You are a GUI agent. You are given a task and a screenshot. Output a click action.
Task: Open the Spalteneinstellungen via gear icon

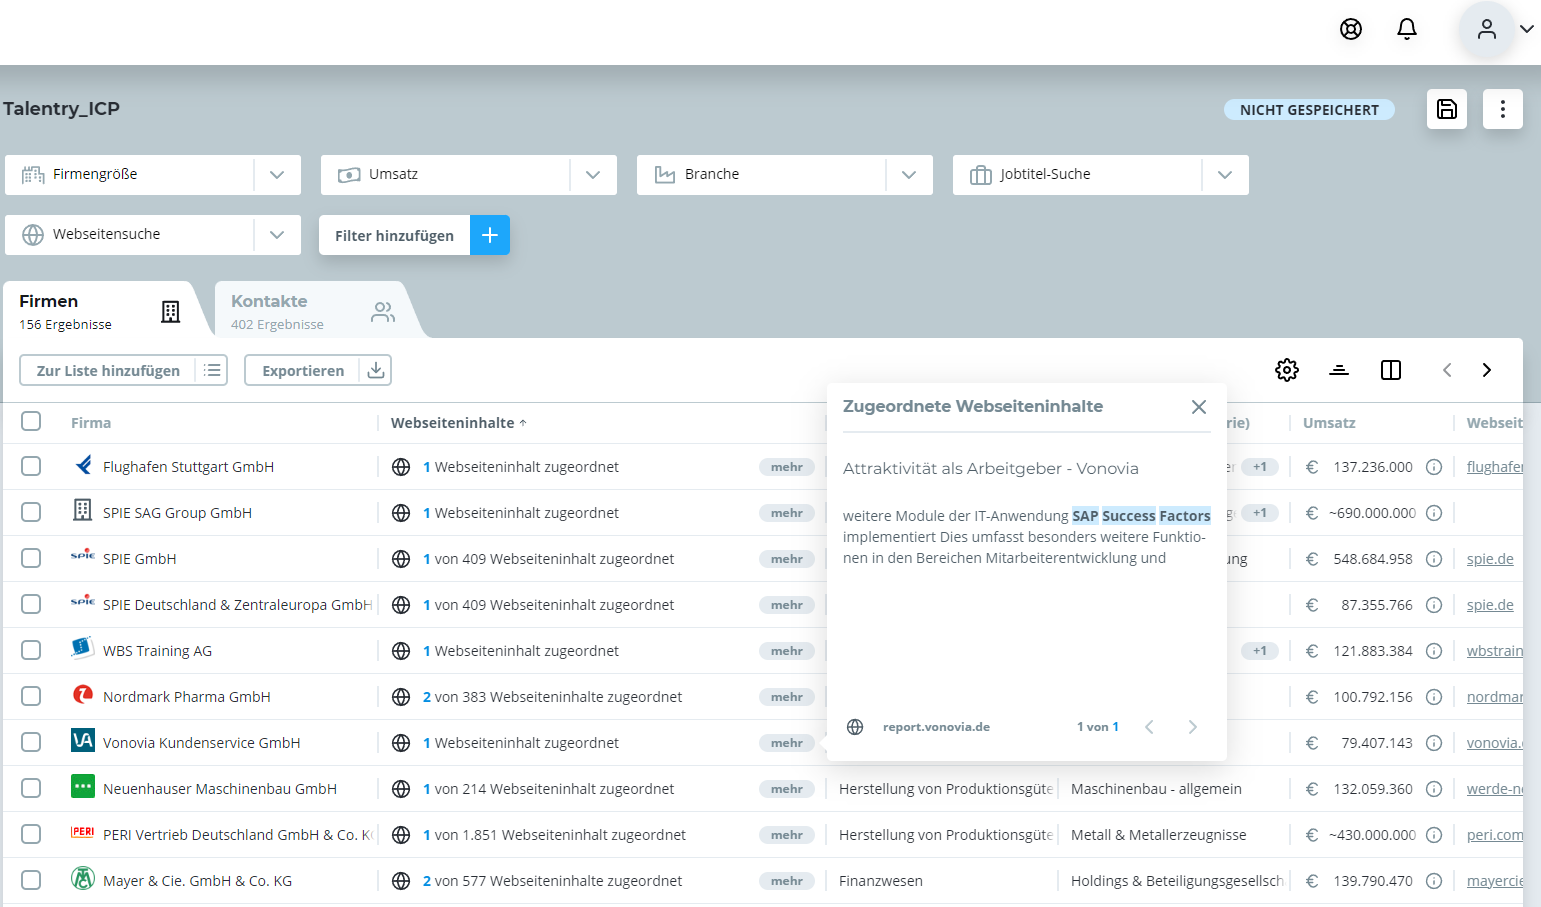[x=1287, y=370]
